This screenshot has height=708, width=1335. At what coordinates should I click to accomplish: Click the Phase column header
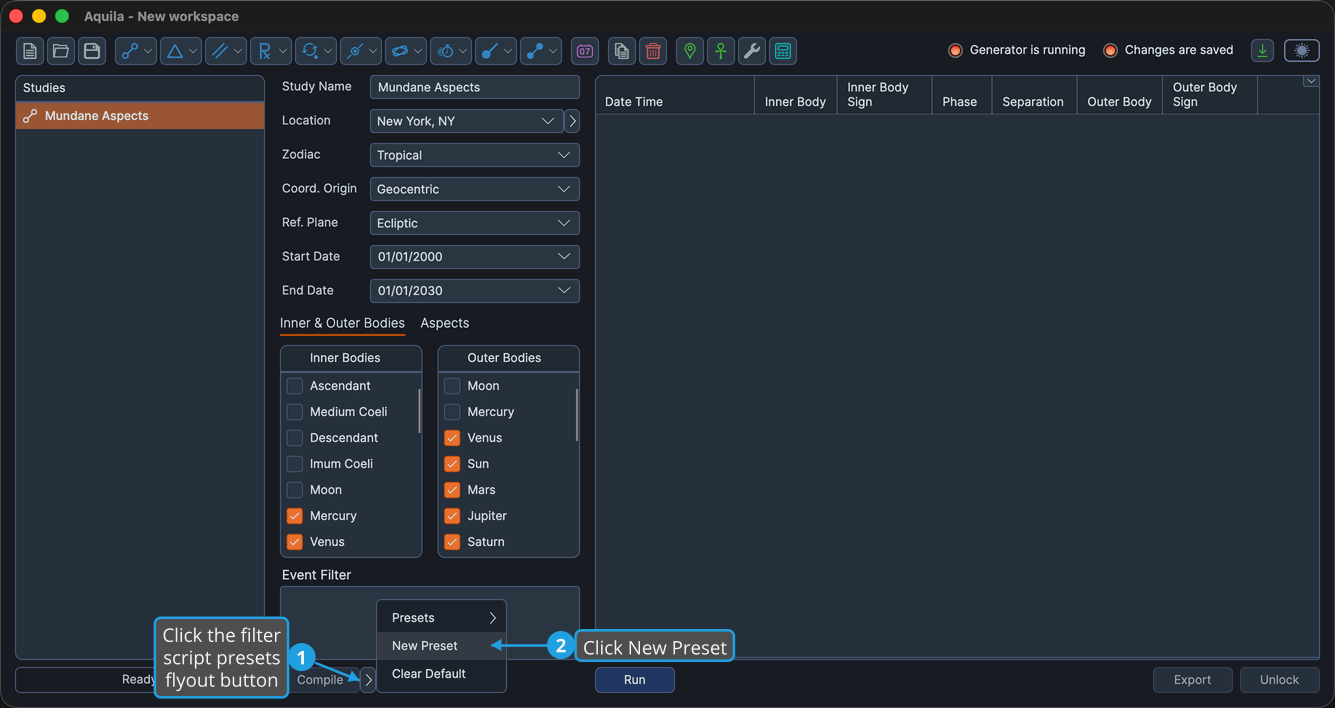tap(960, 95)
